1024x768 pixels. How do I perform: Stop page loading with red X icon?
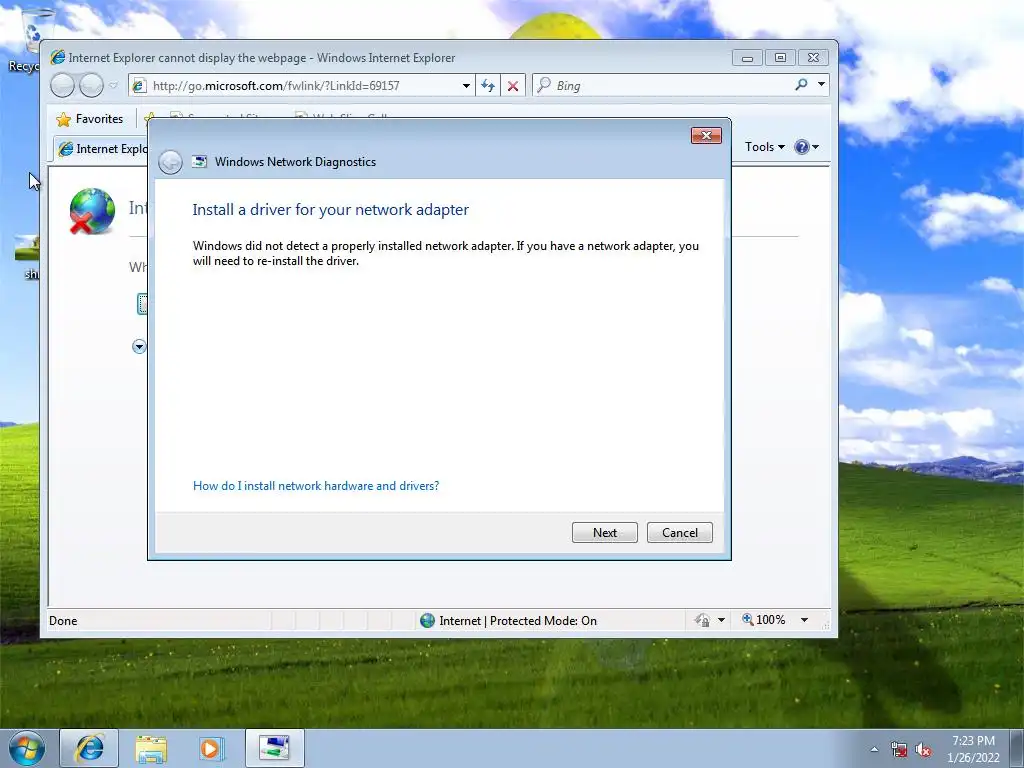[x=513, y=86]
